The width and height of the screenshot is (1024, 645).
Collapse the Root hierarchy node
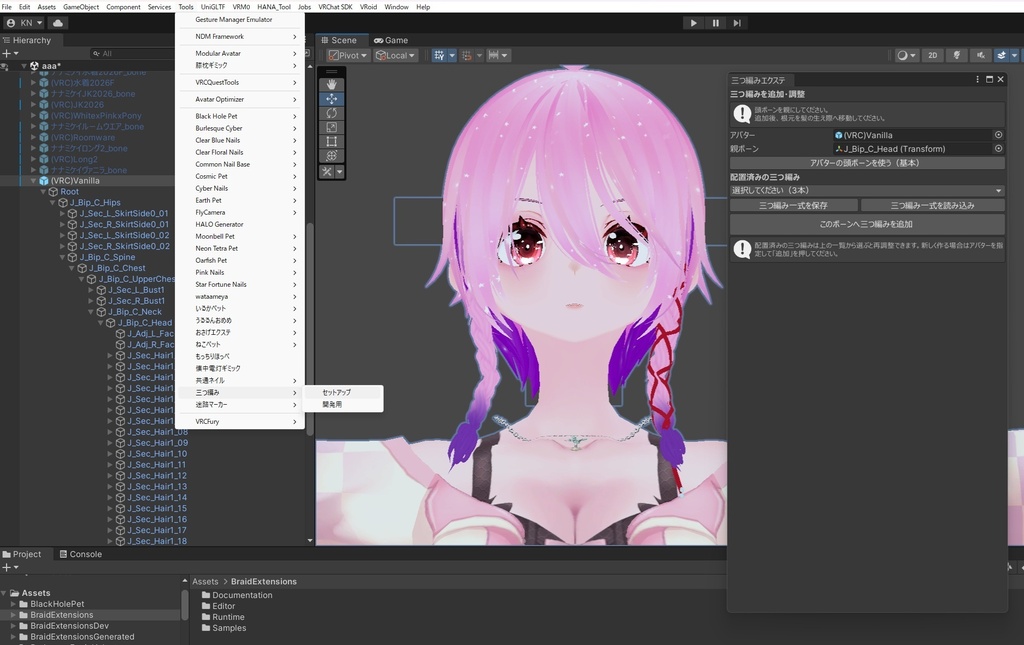43,192
